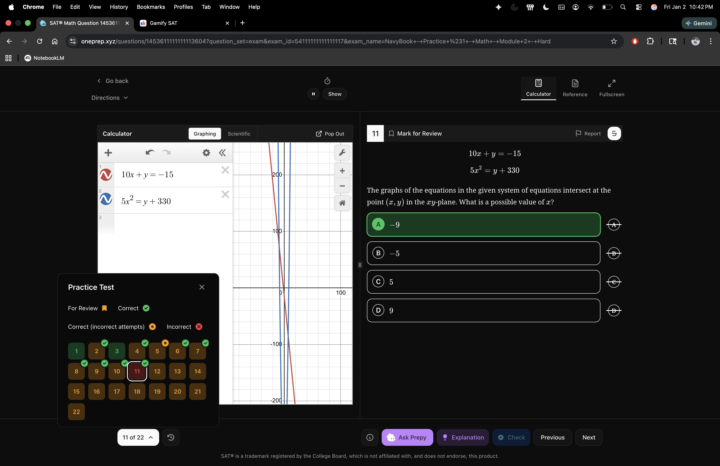
Task: Click the undo arrow in the calculator
Action: 149,153
